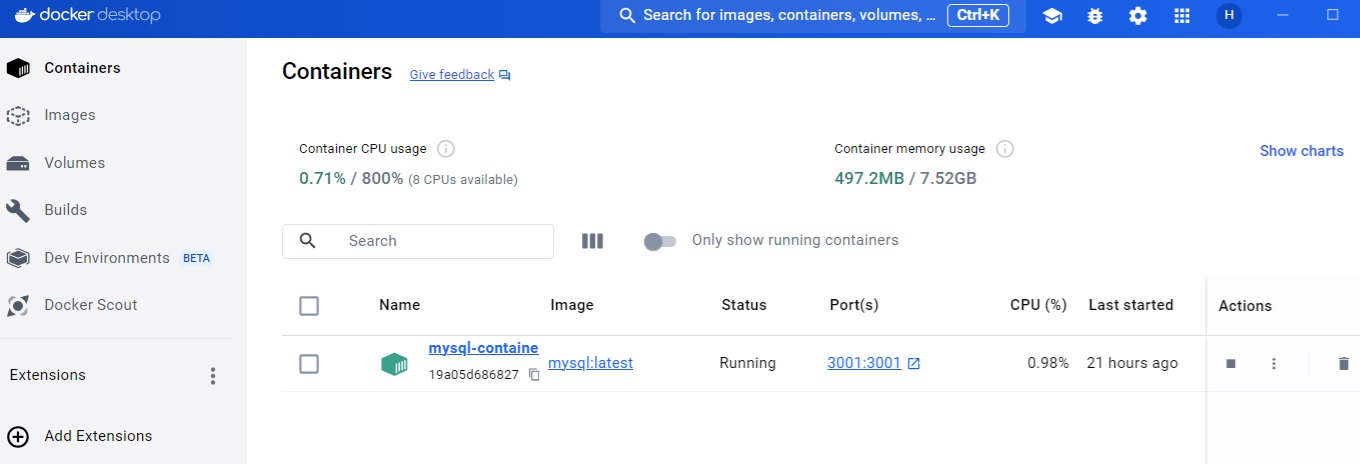Open Settings gear icon in header
The image size is (1360, 464).
pyautogui.click(x=1138, y=16)
